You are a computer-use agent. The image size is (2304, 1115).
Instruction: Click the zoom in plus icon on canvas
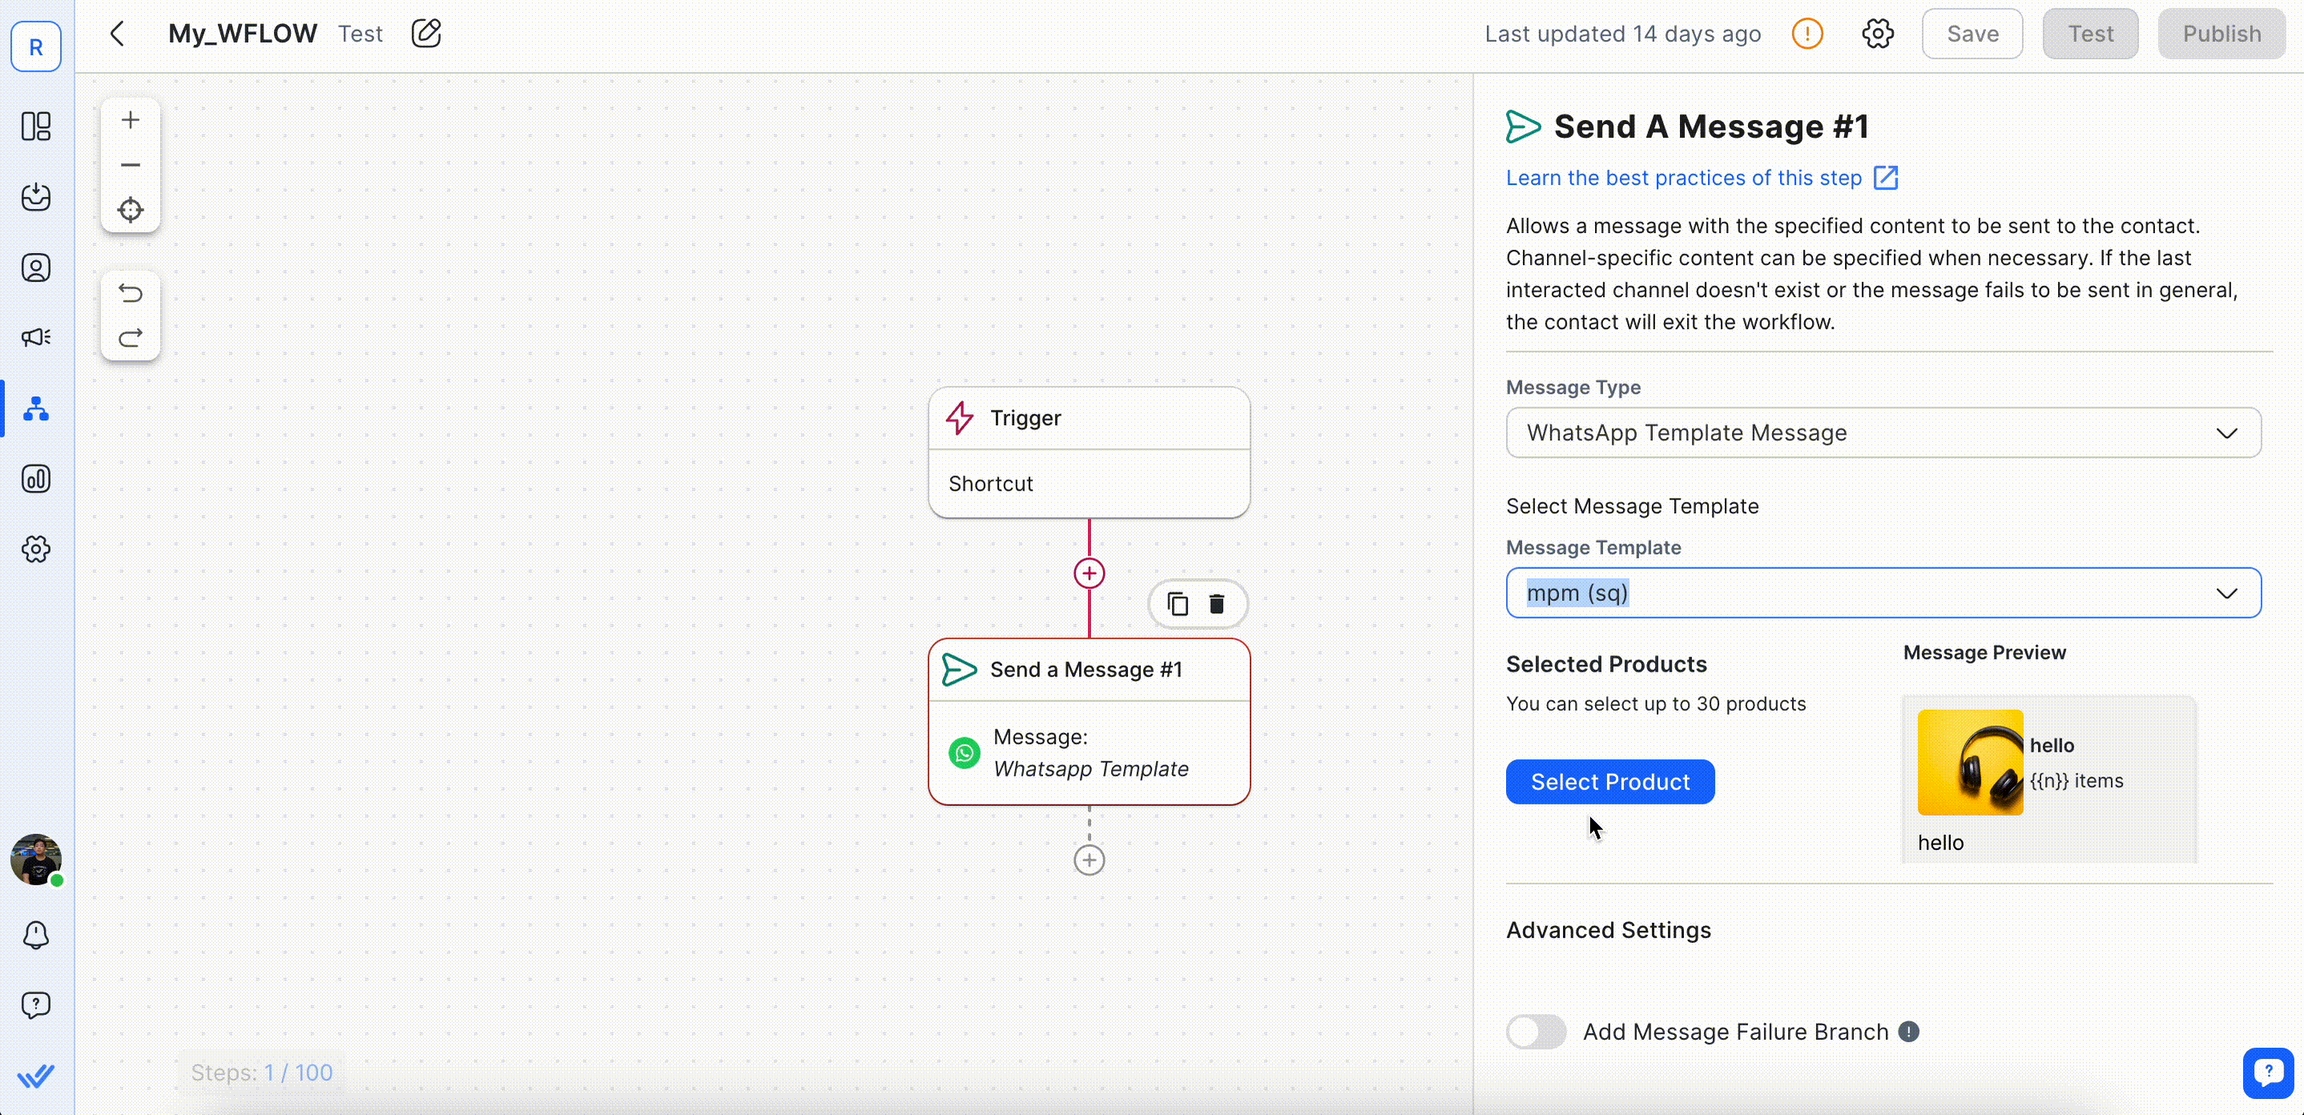click(130, 120)
